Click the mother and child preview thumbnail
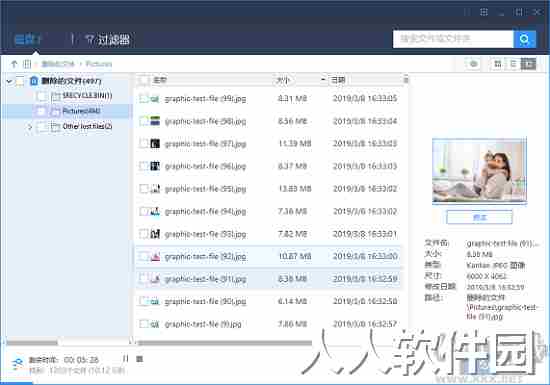Viewport: 550px width, 385px height. (479, 171)
